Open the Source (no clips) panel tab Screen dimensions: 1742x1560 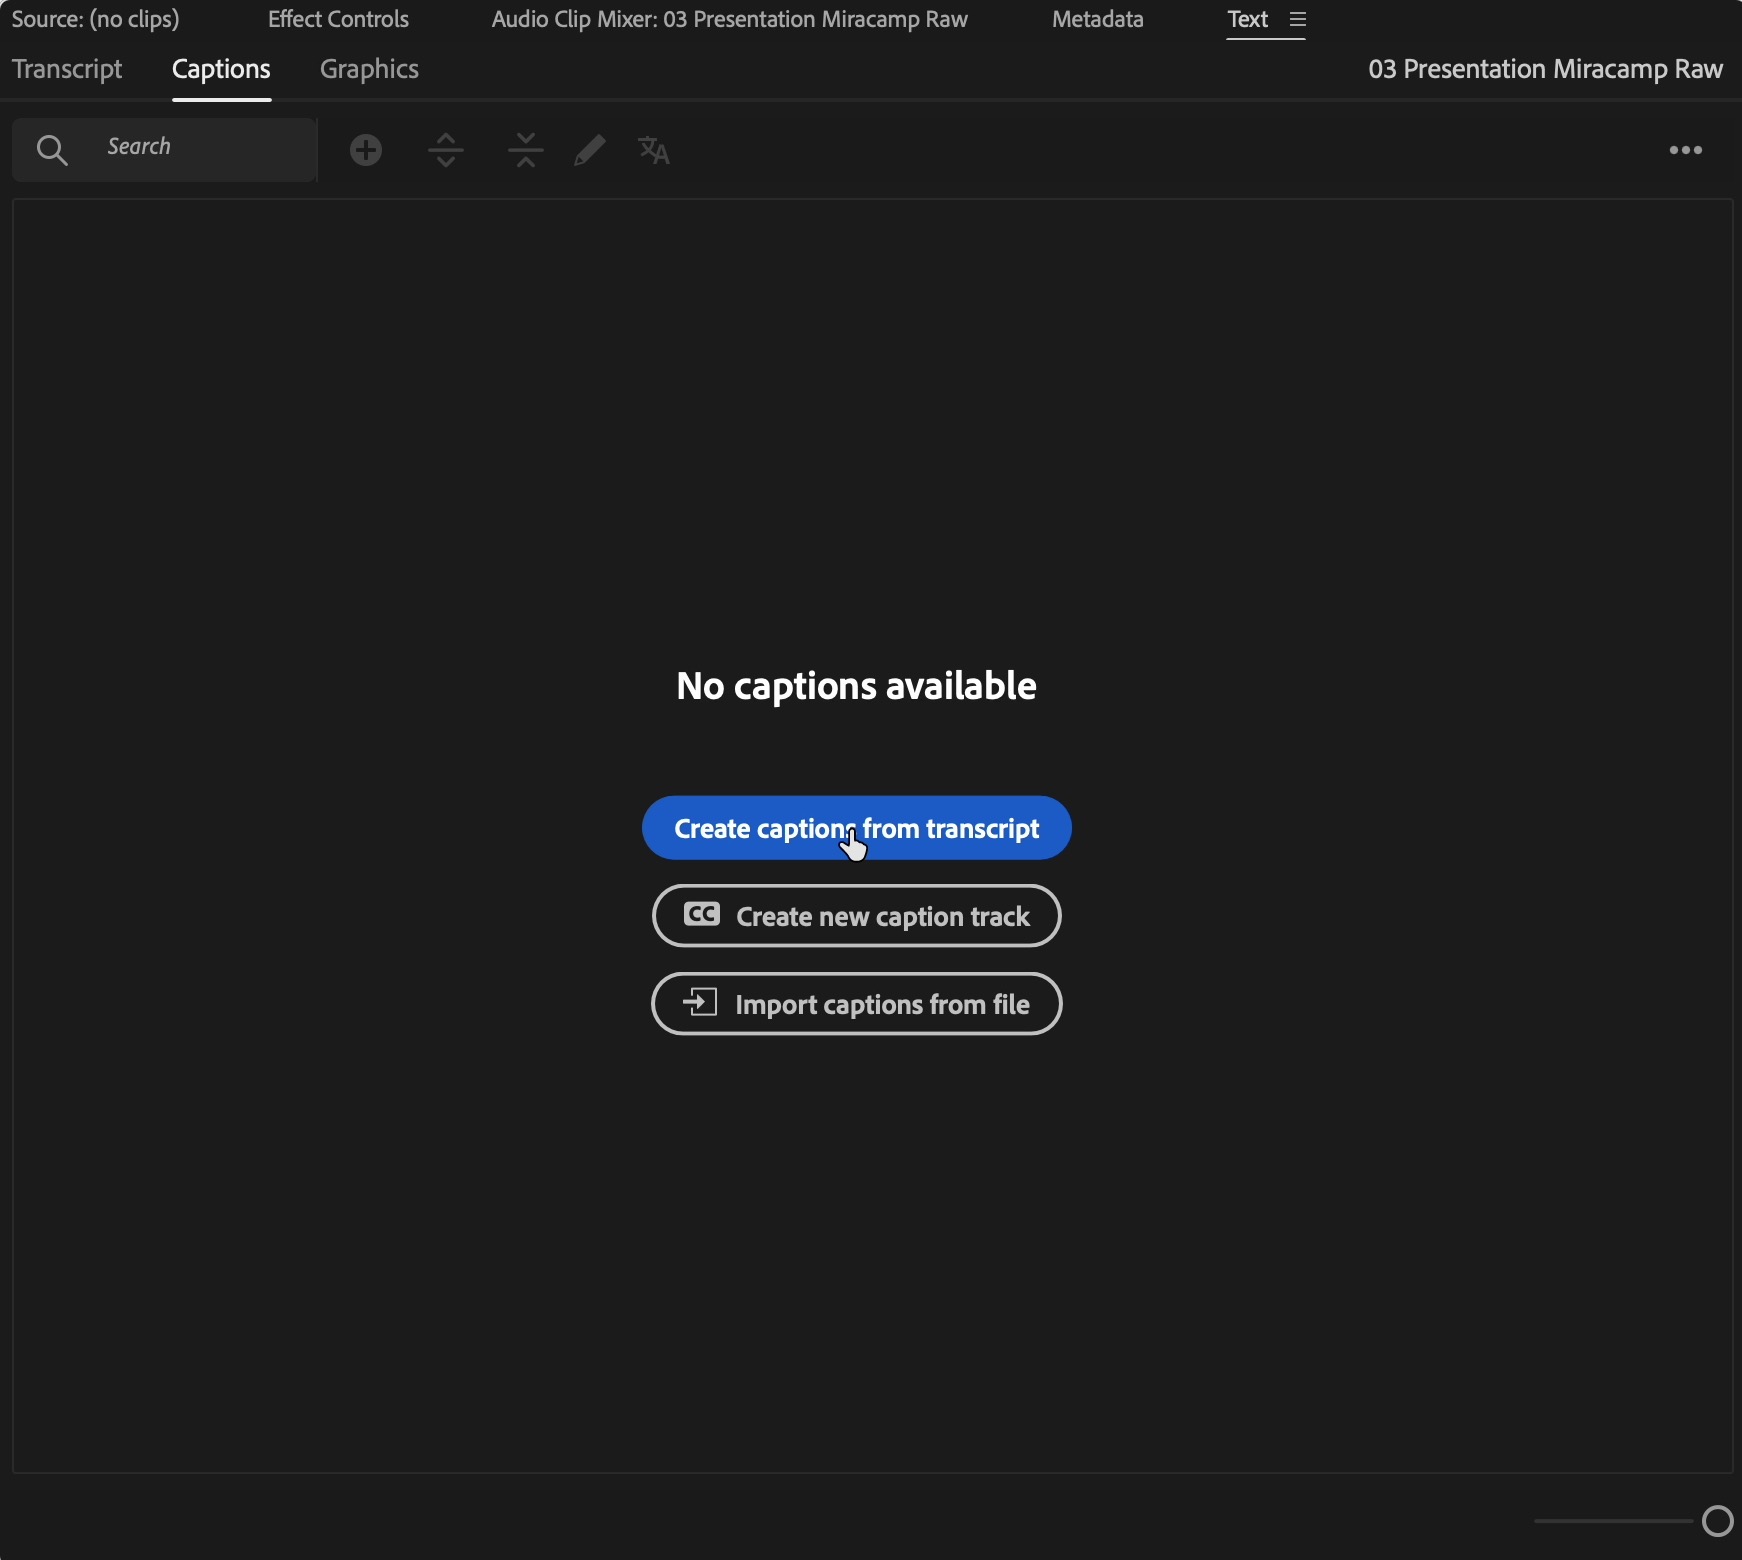tap(95, 19)
